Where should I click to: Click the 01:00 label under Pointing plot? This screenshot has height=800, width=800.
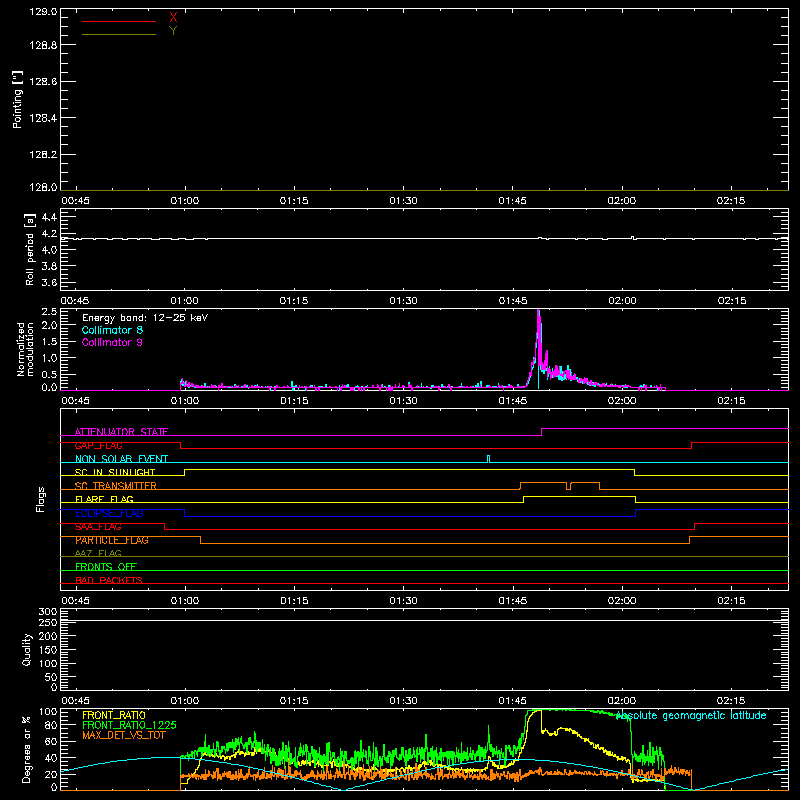[x=185, y=201]
